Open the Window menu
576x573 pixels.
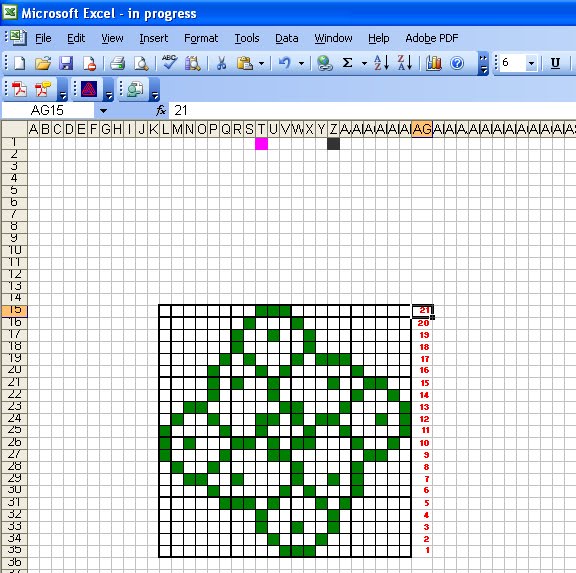click(333, 38)
